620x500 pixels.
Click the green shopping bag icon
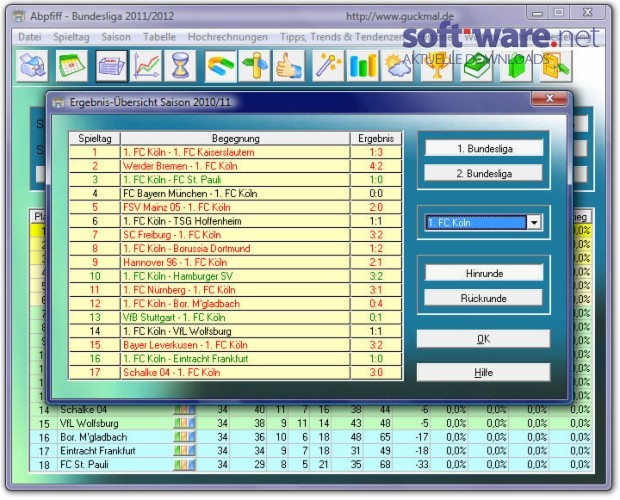point(516,66)
